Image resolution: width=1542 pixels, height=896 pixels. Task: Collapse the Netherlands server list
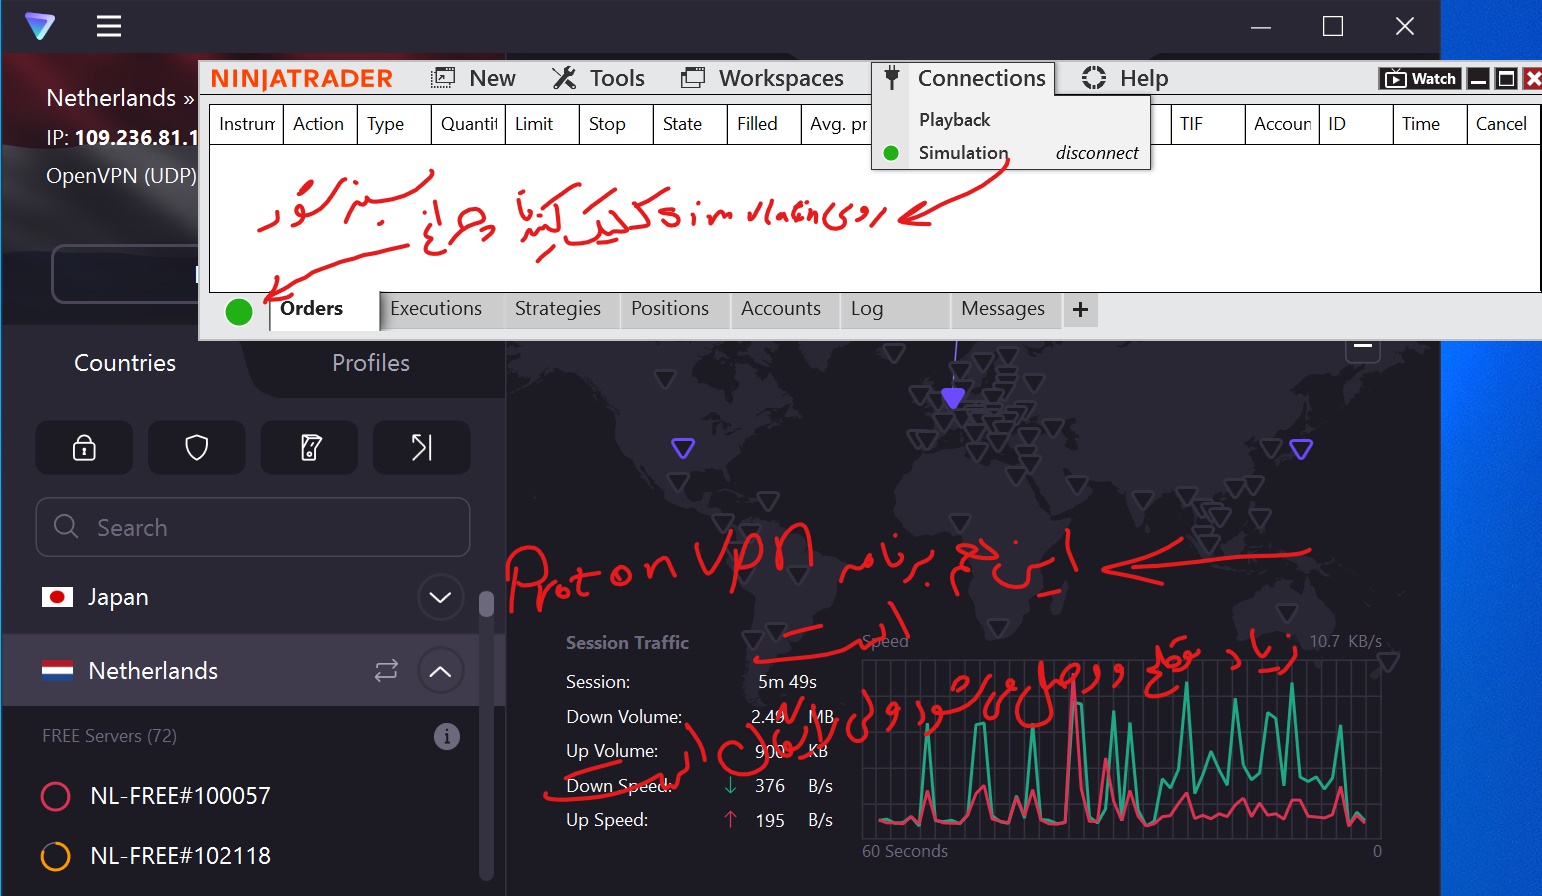coord(440,671)
